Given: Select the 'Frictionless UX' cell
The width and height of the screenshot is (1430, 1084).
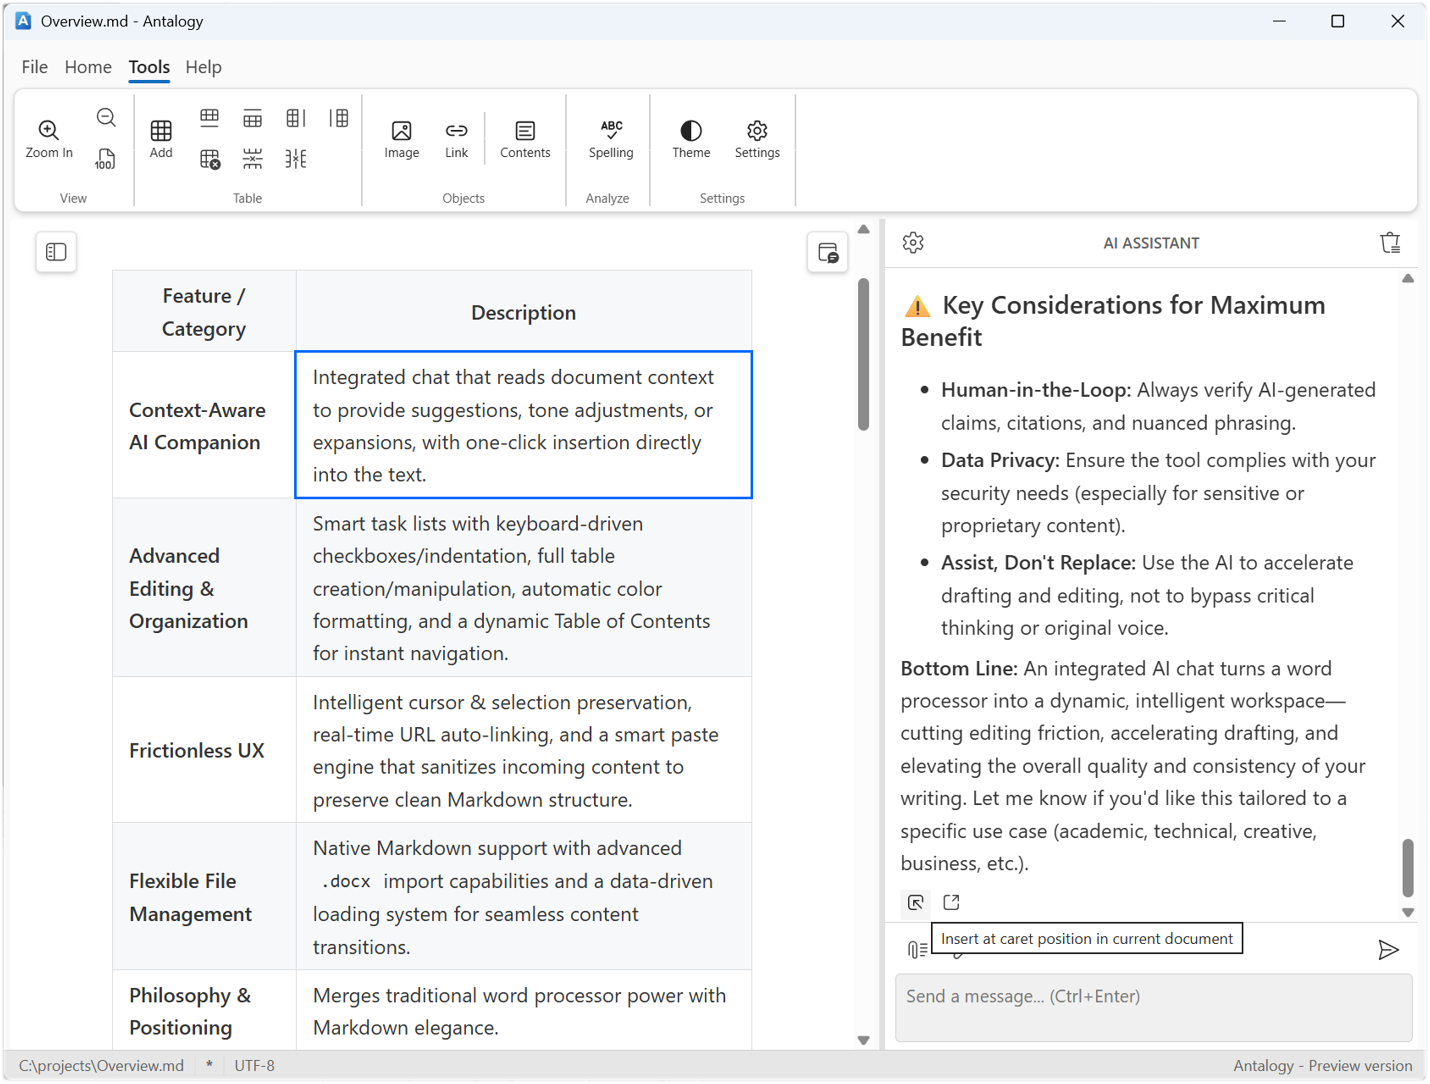Looking at the screenshot, I should [x=204, y=750].
